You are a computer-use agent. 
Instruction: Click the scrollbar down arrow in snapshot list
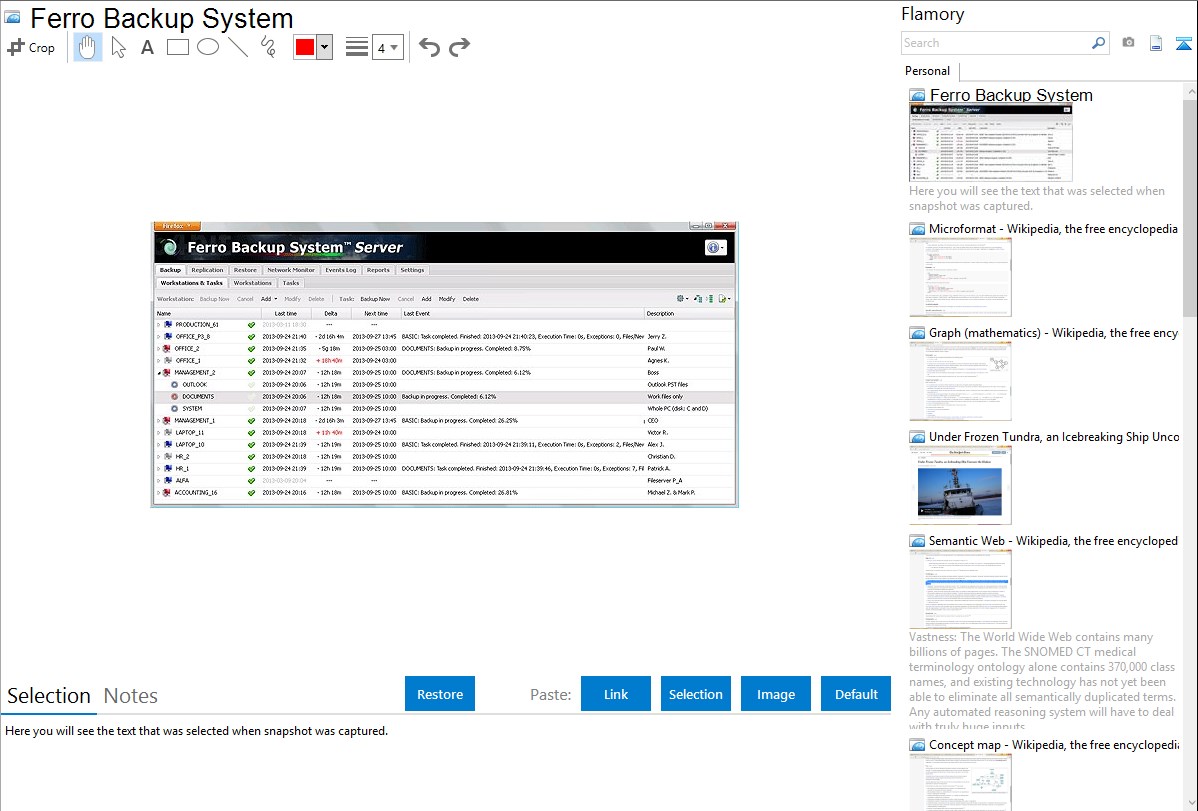1190,803
